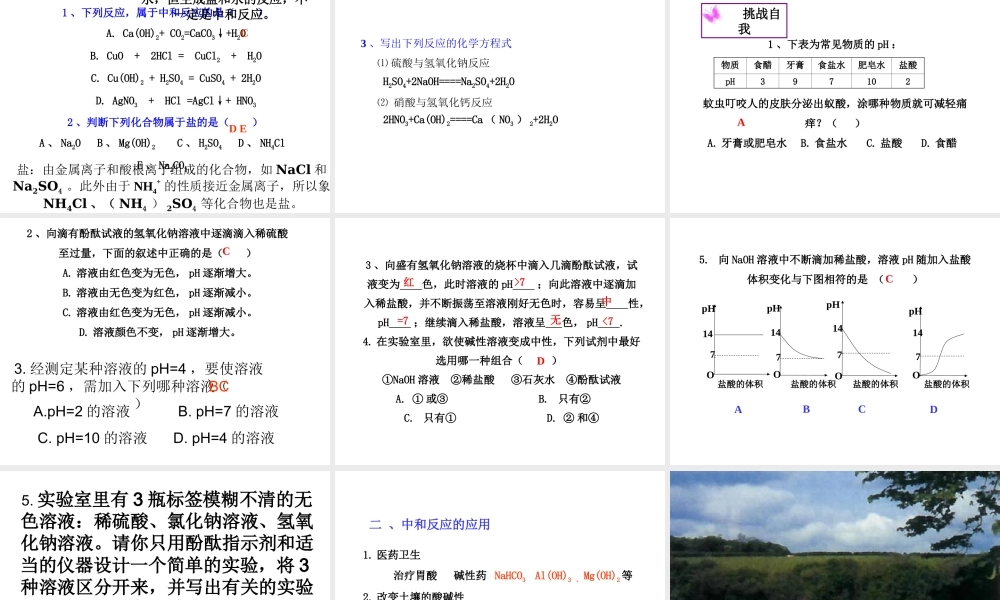This screenshot has height=600, width=1000.
Task: Click table header cell 盐酸
Action: click(x=908, y=65)
